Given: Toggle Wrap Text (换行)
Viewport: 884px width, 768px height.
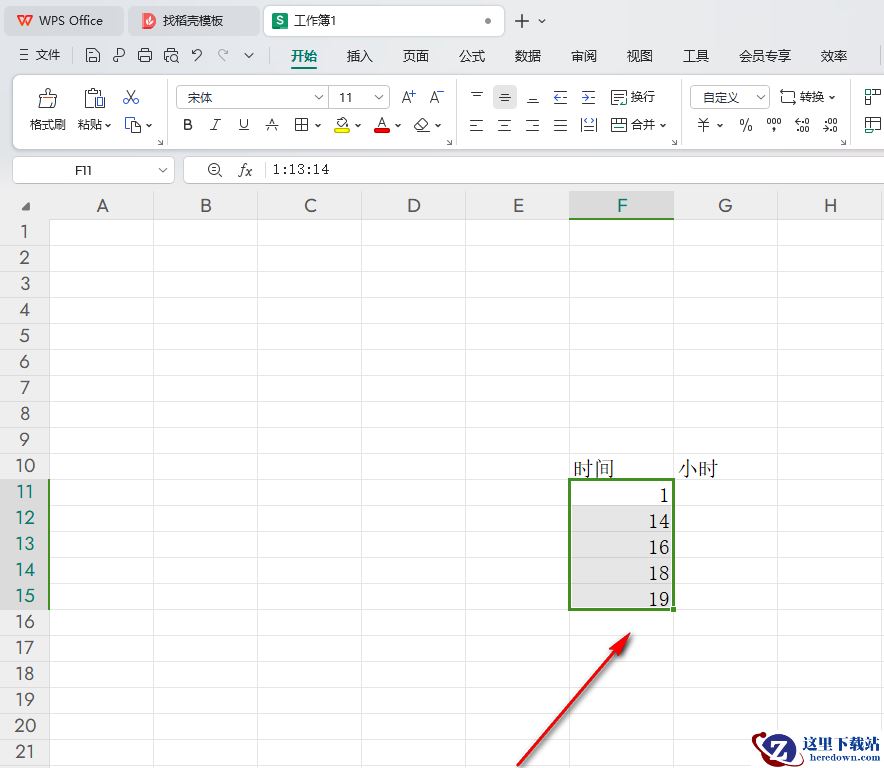Looking at the screenshot, I should tap(633, 97).
